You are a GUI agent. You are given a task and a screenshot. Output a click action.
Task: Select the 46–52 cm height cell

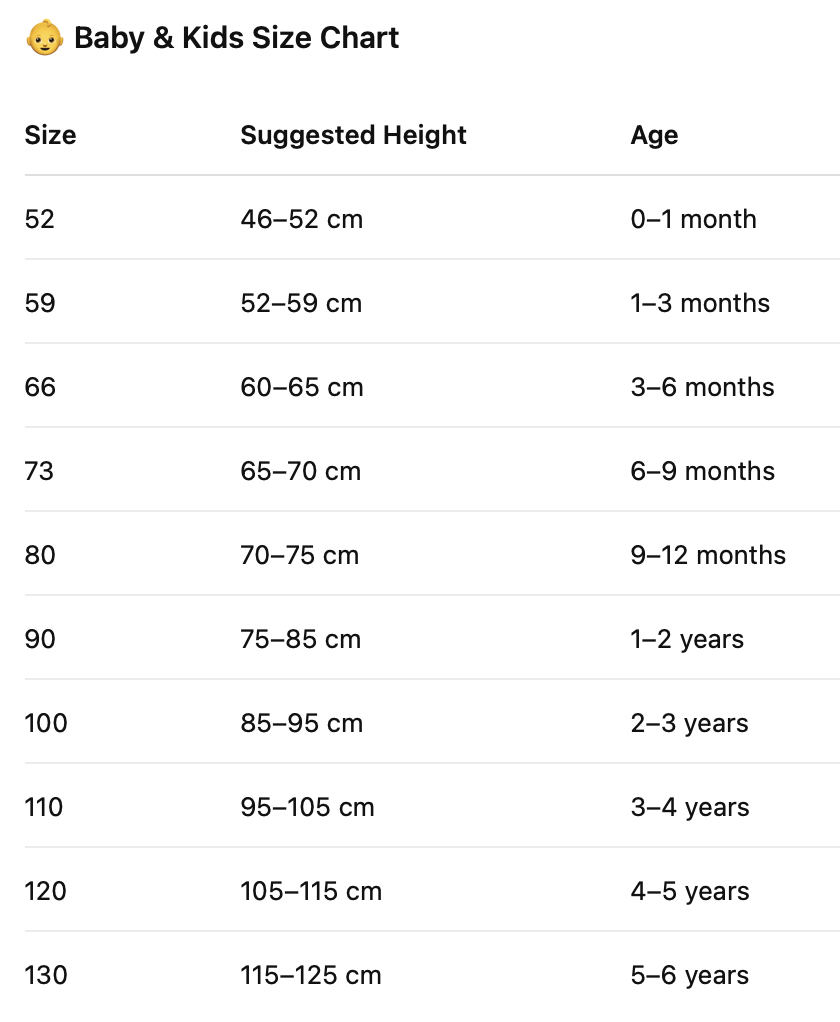tap(301, 219)
